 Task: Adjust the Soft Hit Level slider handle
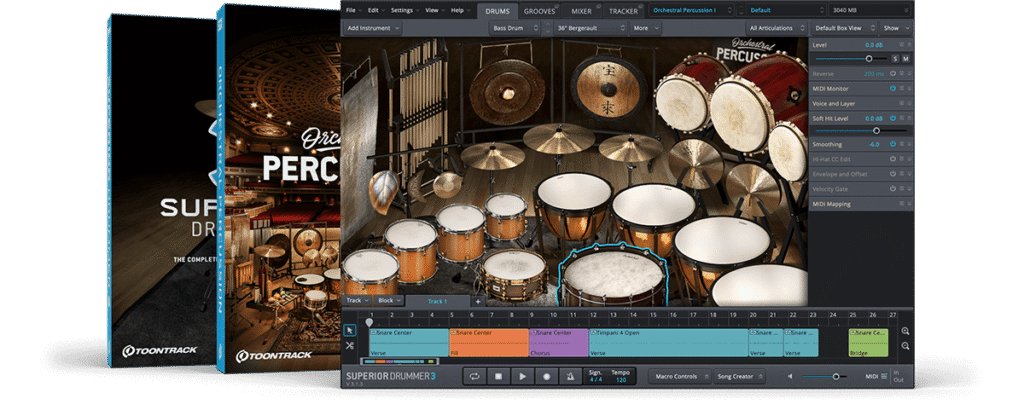point(876,131)
